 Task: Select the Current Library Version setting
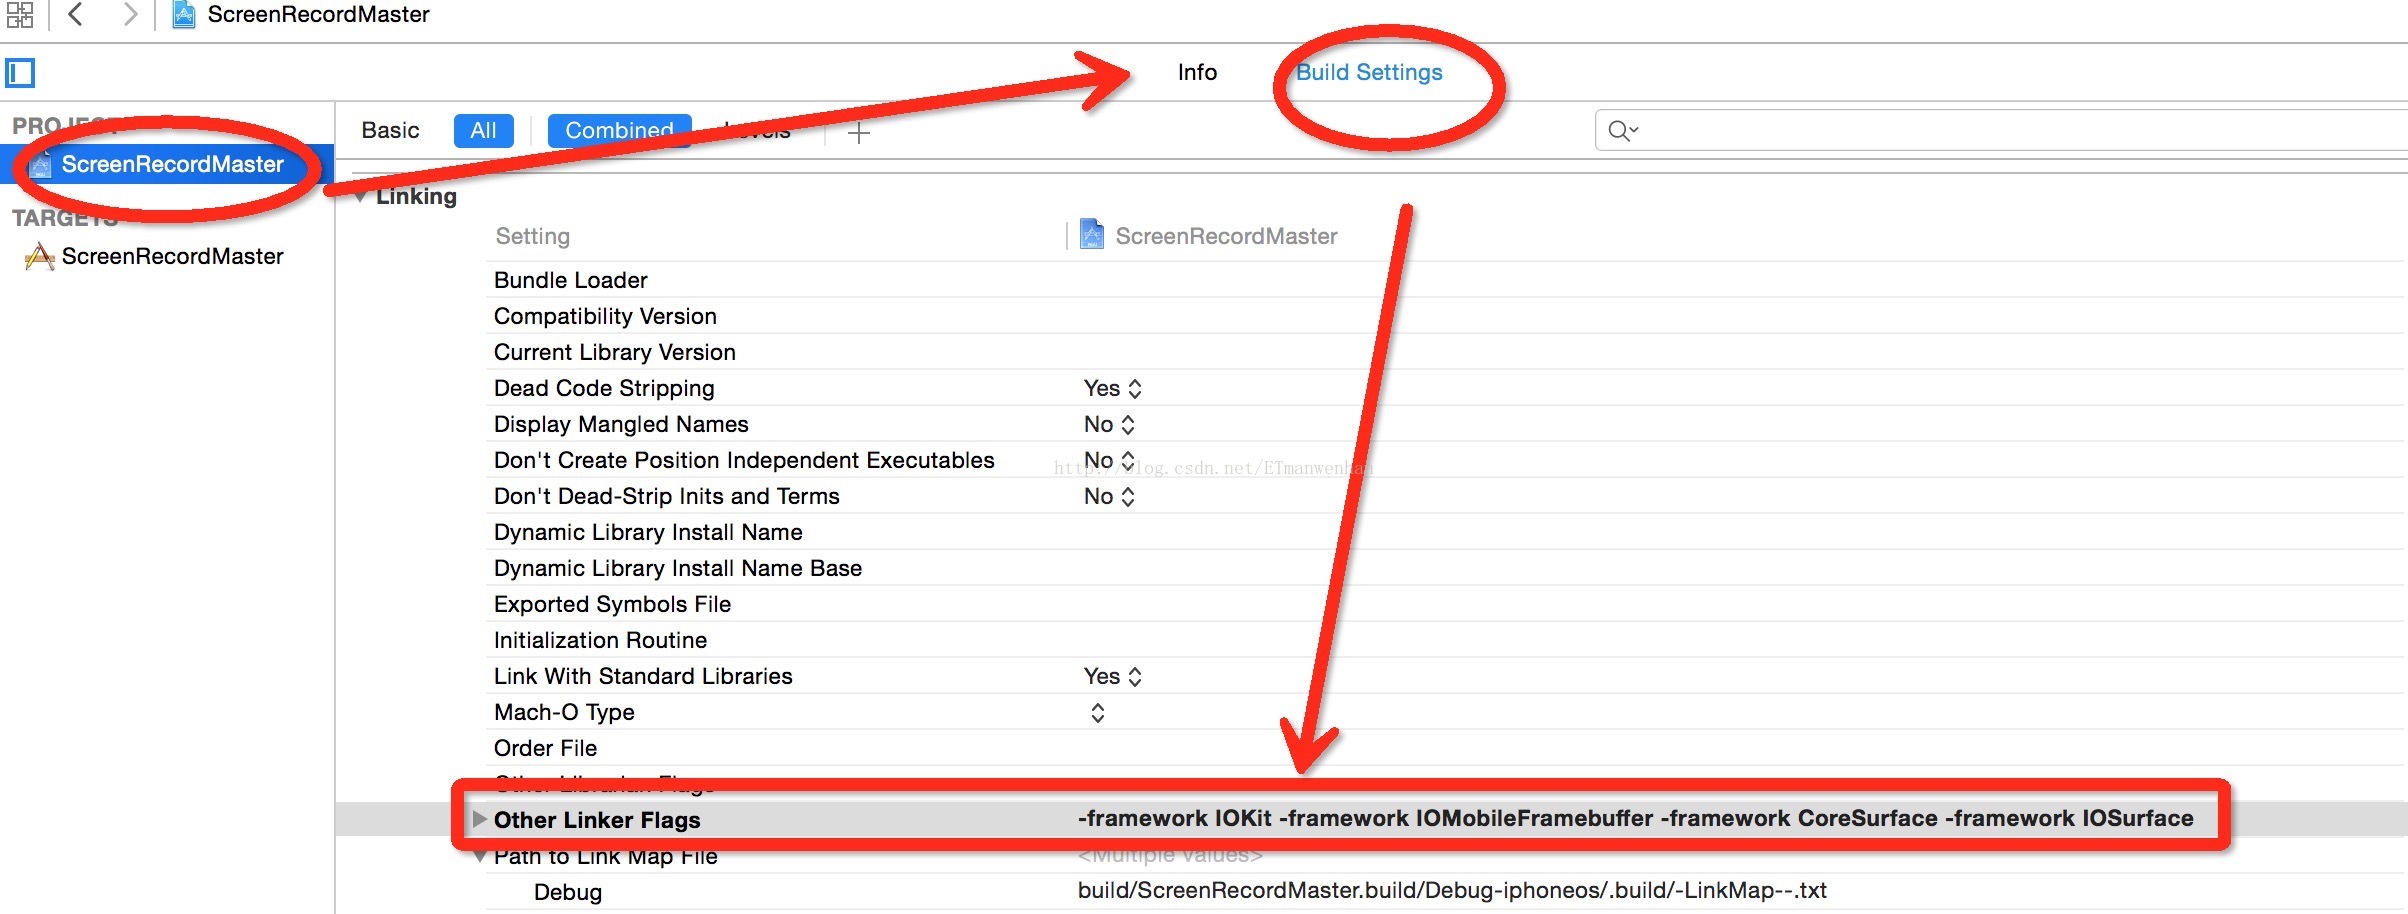614,352
